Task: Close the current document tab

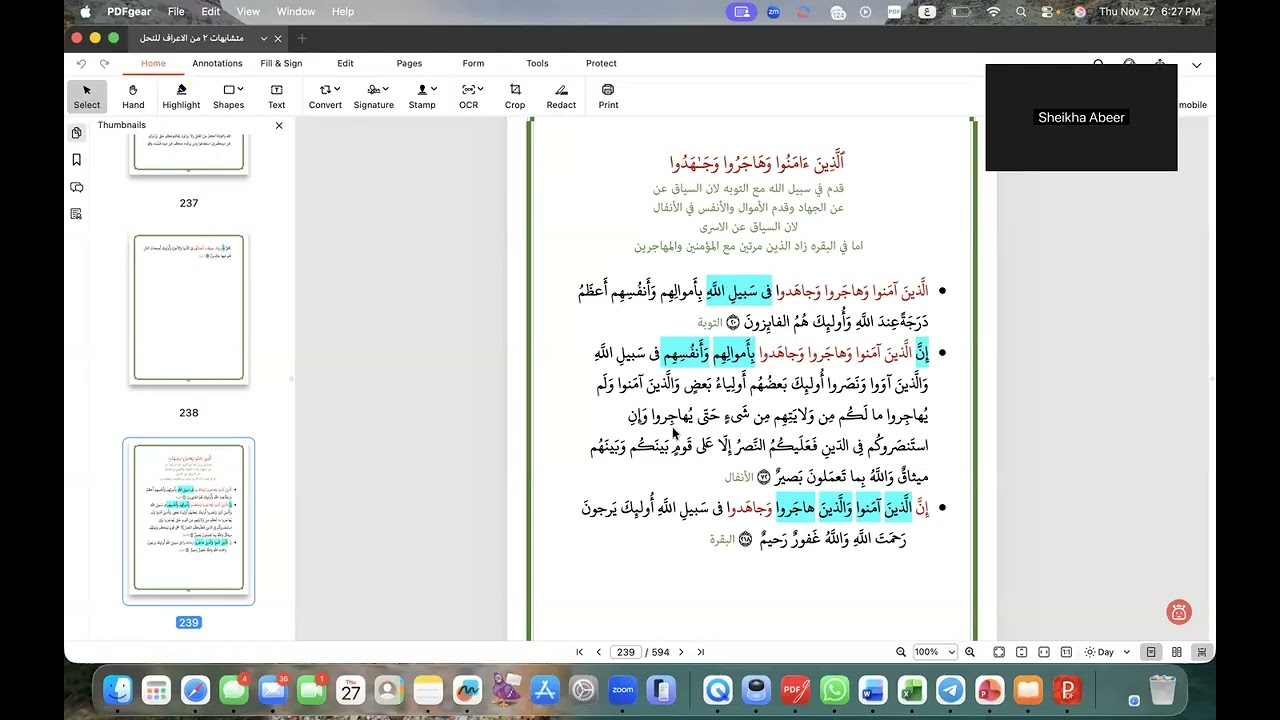Action: (280, 38)
